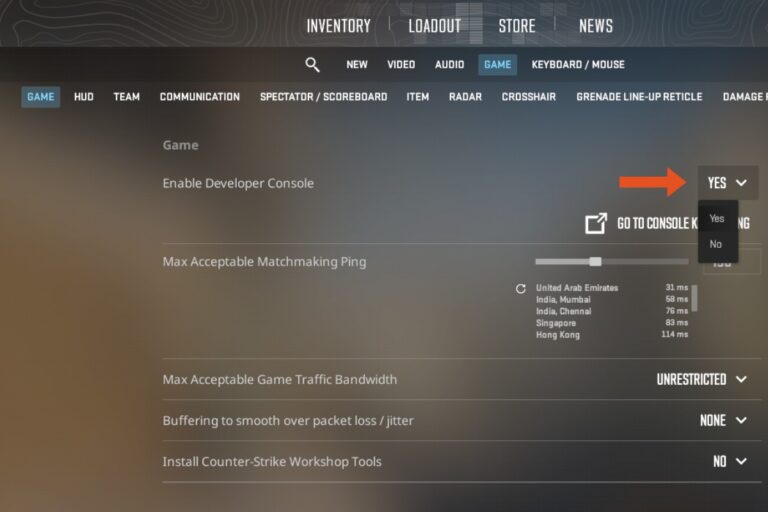Open the Inventory menu
The width and height of the screenshot is (768, 512).
coord(338,26)
